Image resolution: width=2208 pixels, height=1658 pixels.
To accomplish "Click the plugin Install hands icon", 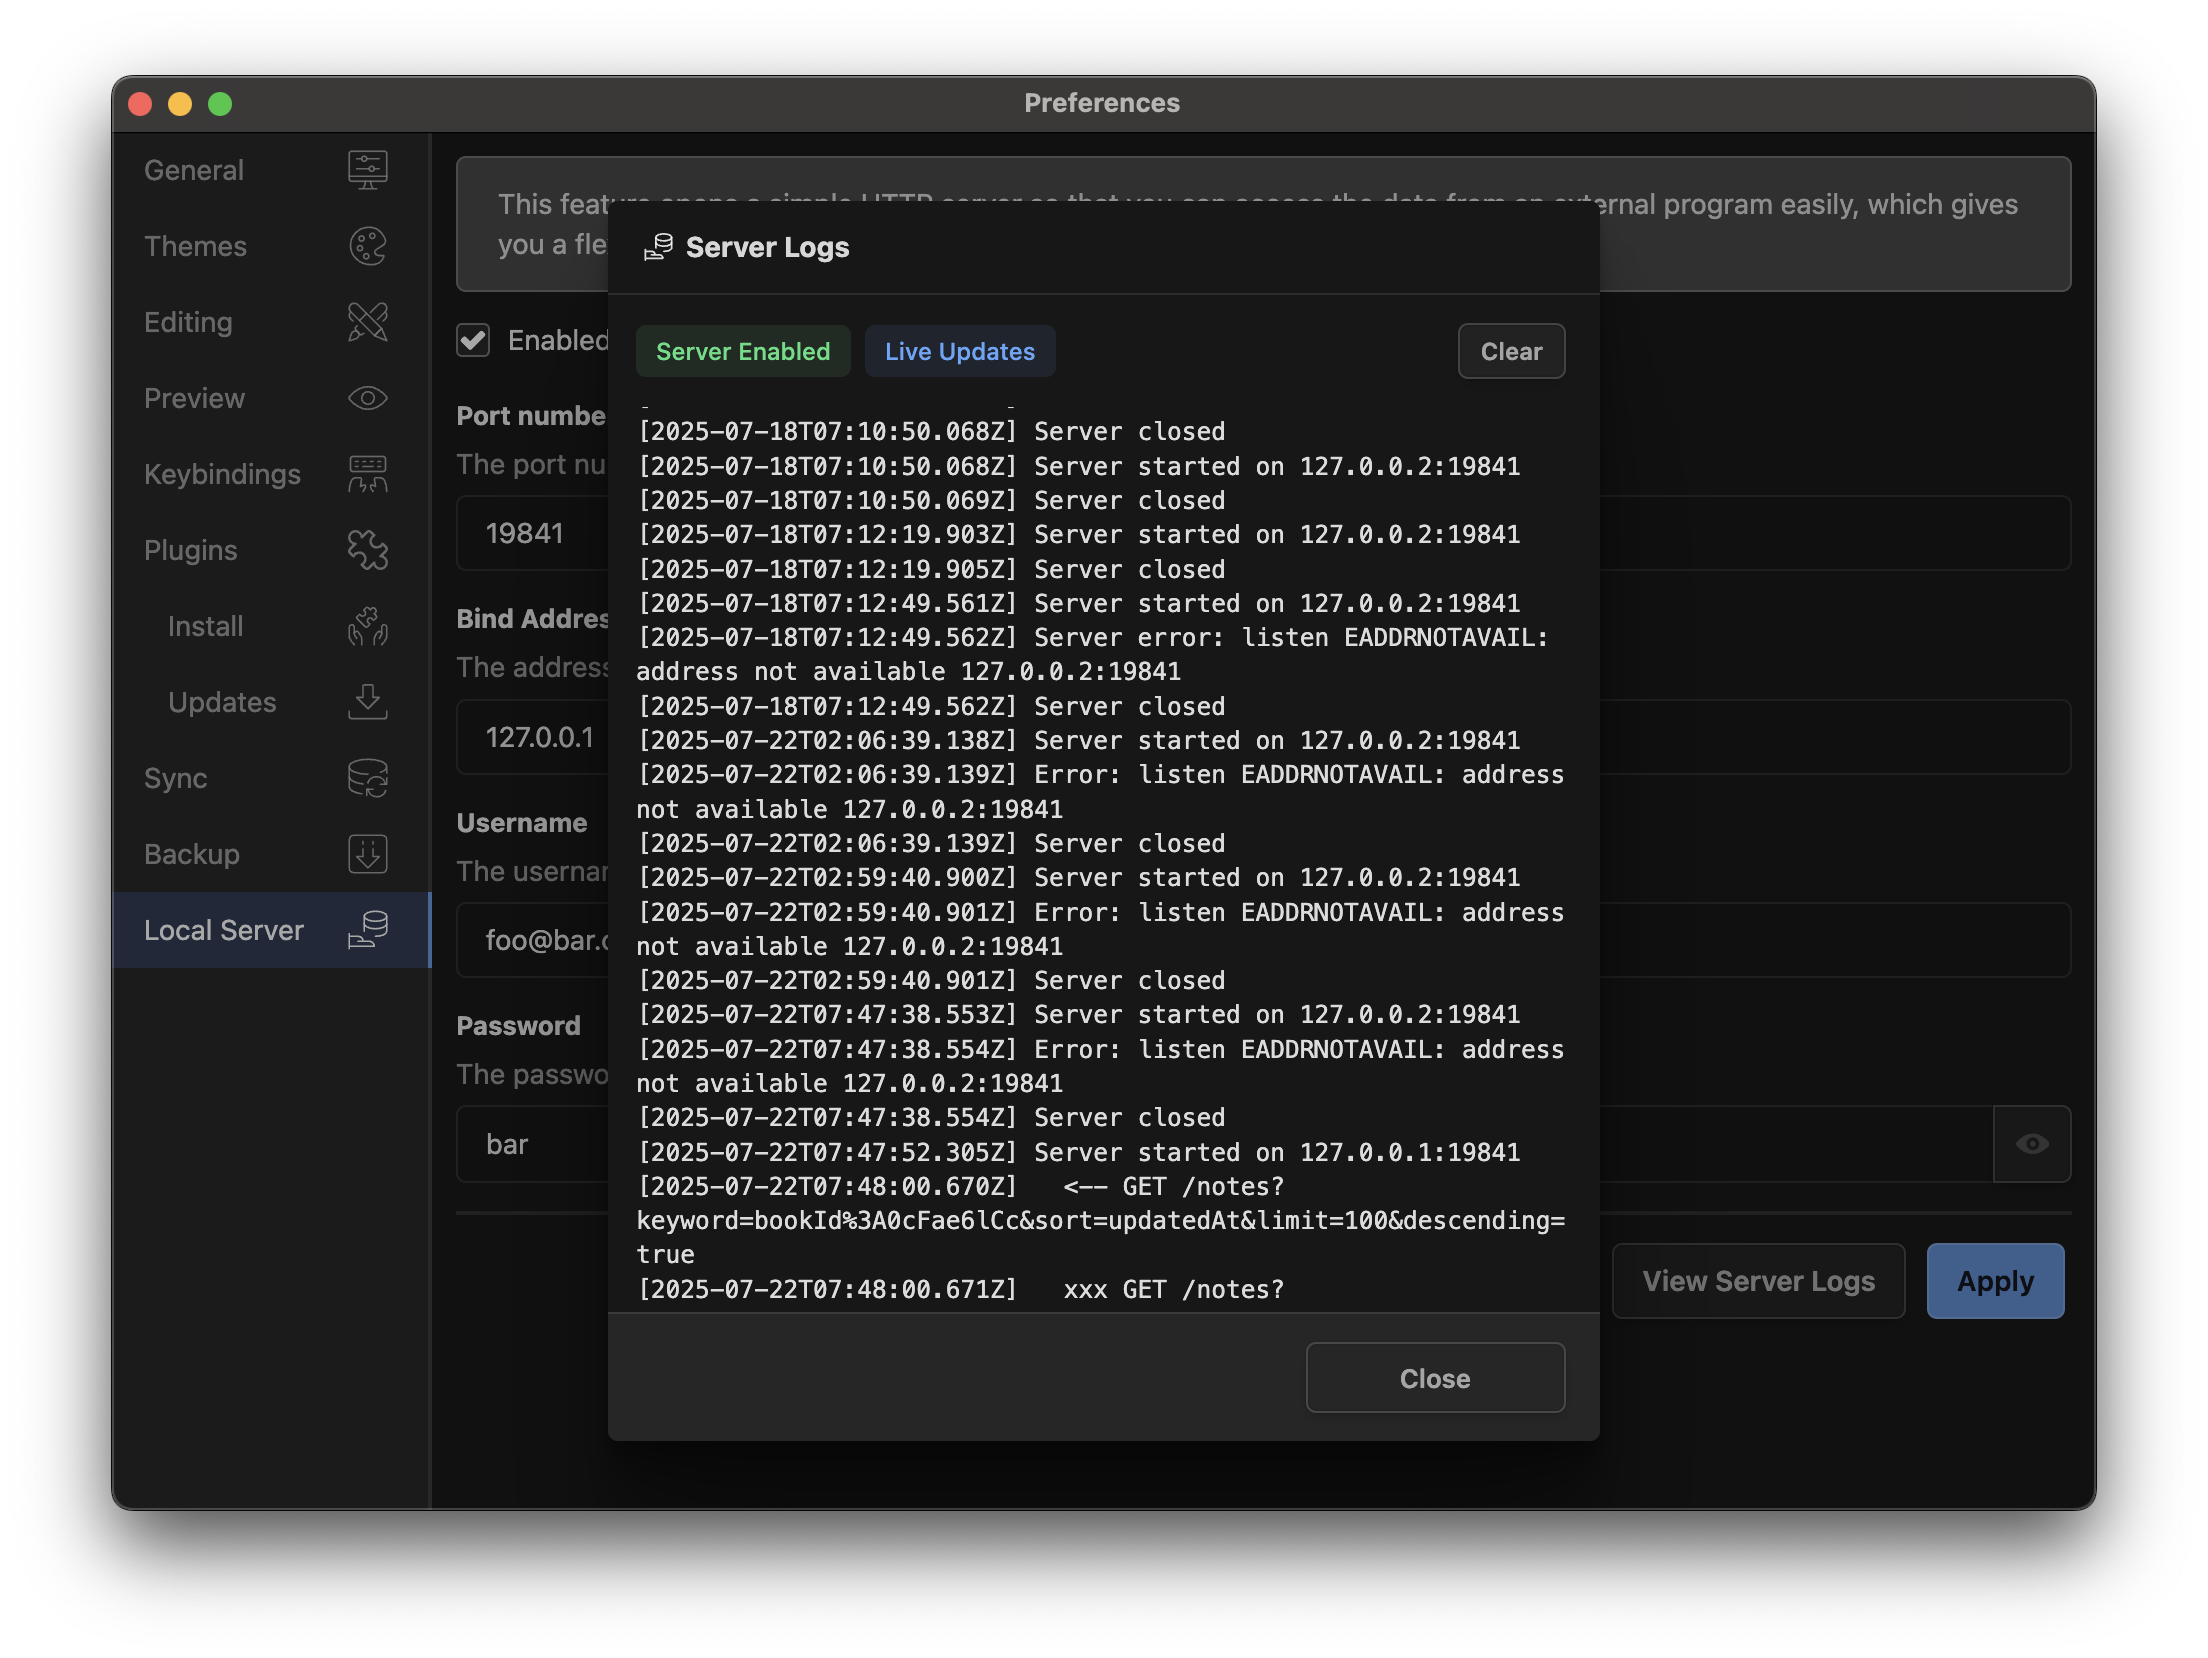I will [x=367, y=626].
